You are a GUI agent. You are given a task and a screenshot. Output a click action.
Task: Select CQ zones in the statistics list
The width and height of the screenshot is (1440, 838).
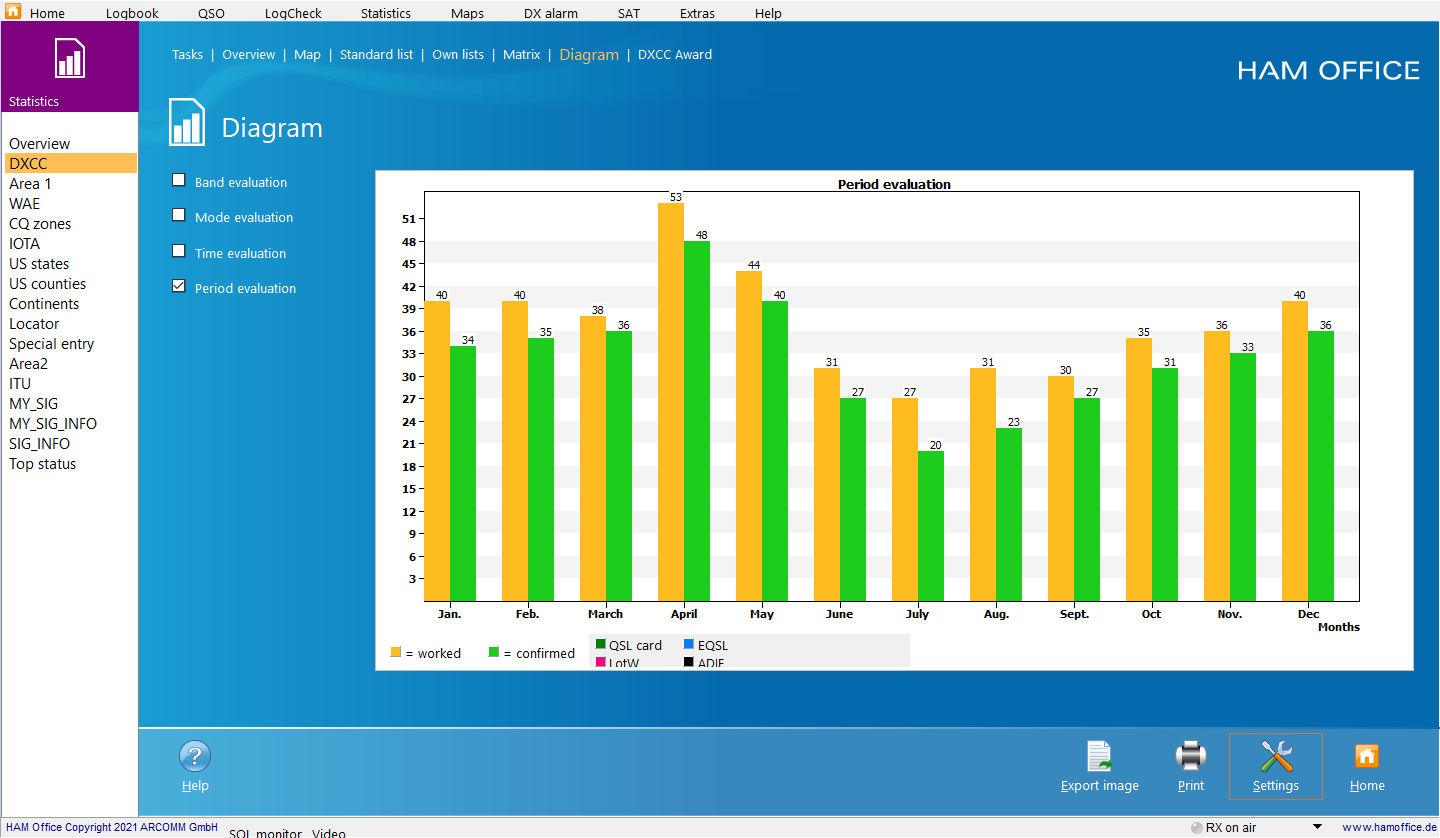pos(40,224)
